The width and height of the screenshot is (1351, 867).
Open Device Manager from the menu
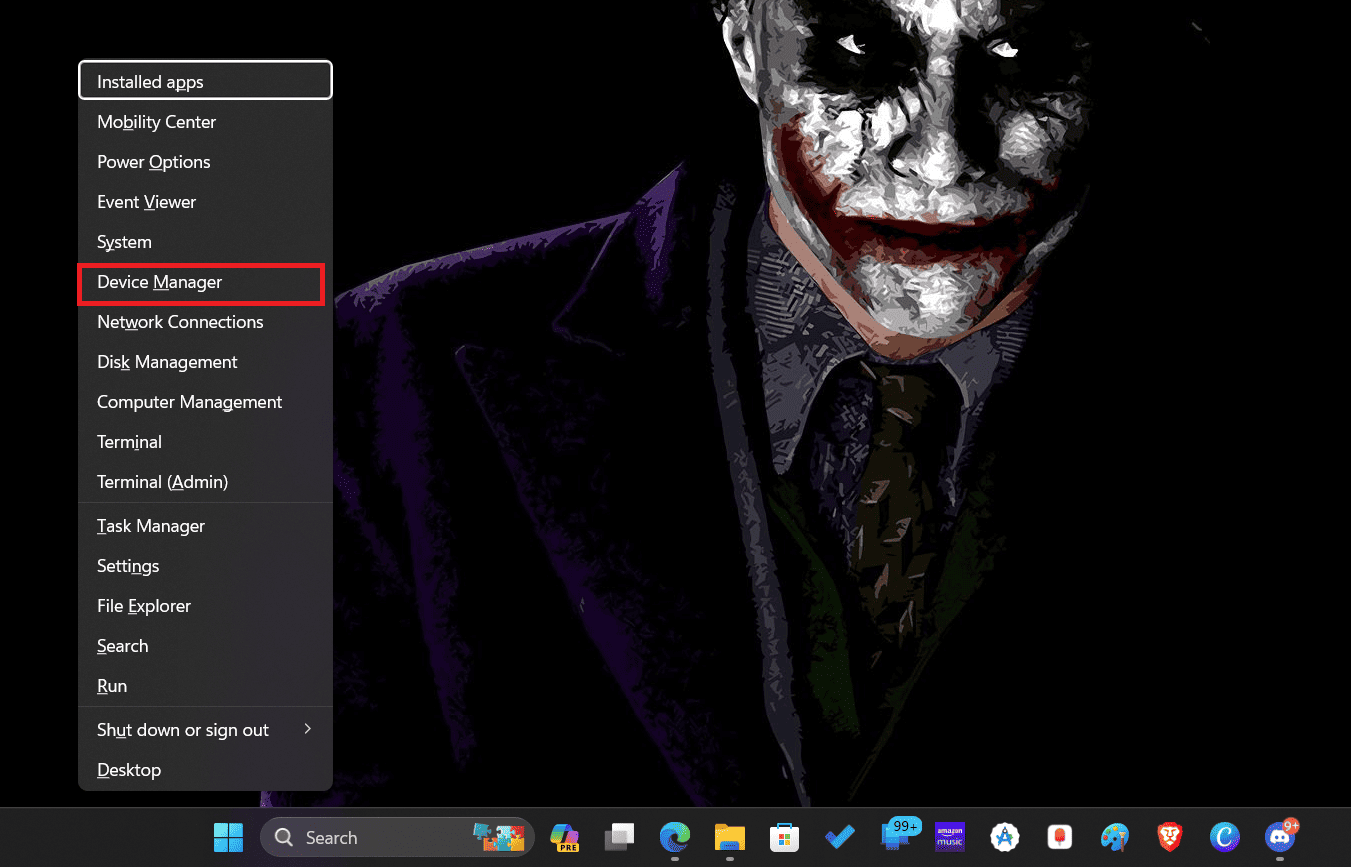(x=160, y=283)
